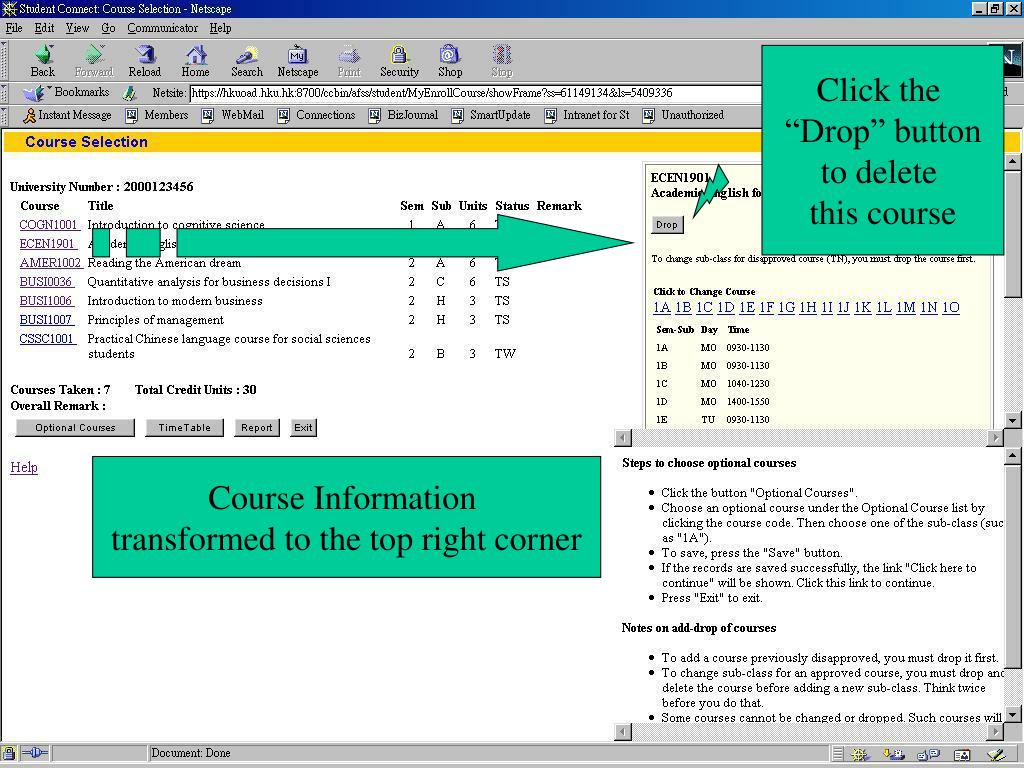Open Address Book from the component bar
Screen dimensions: 1024x768
point(962,754)
